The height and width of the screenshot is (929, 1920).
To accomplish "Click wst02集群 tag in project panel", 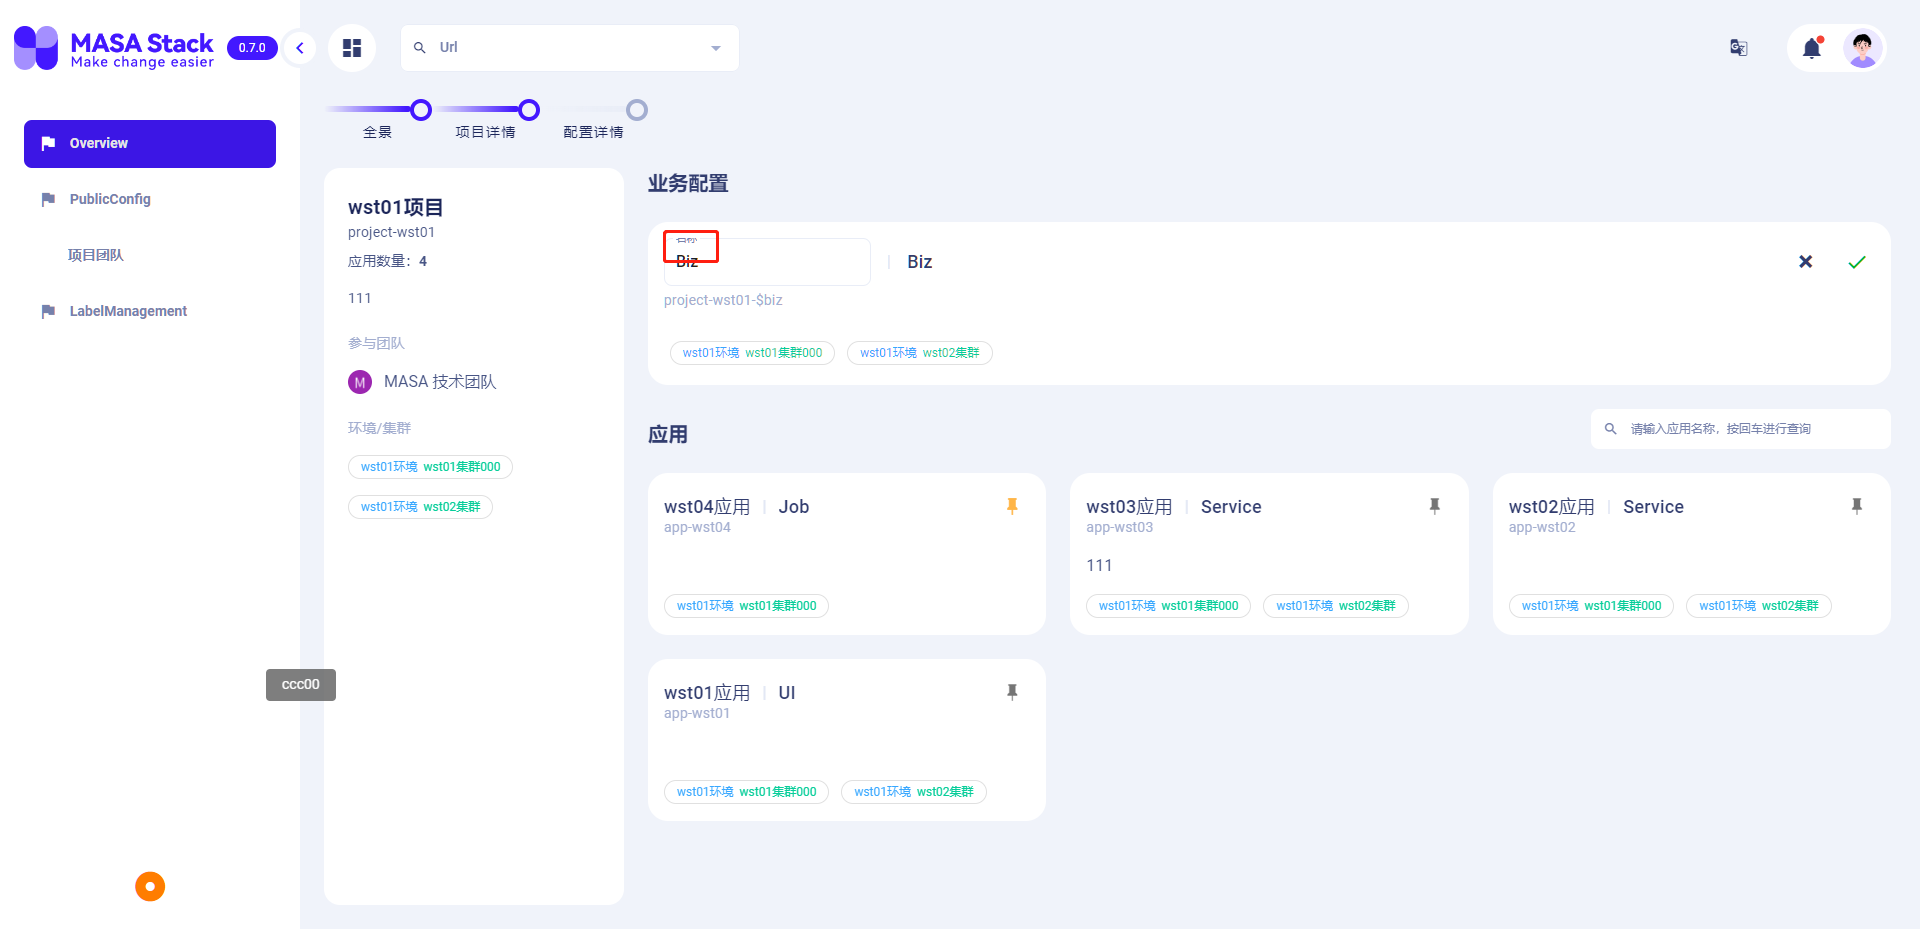I will click(420, 507).
